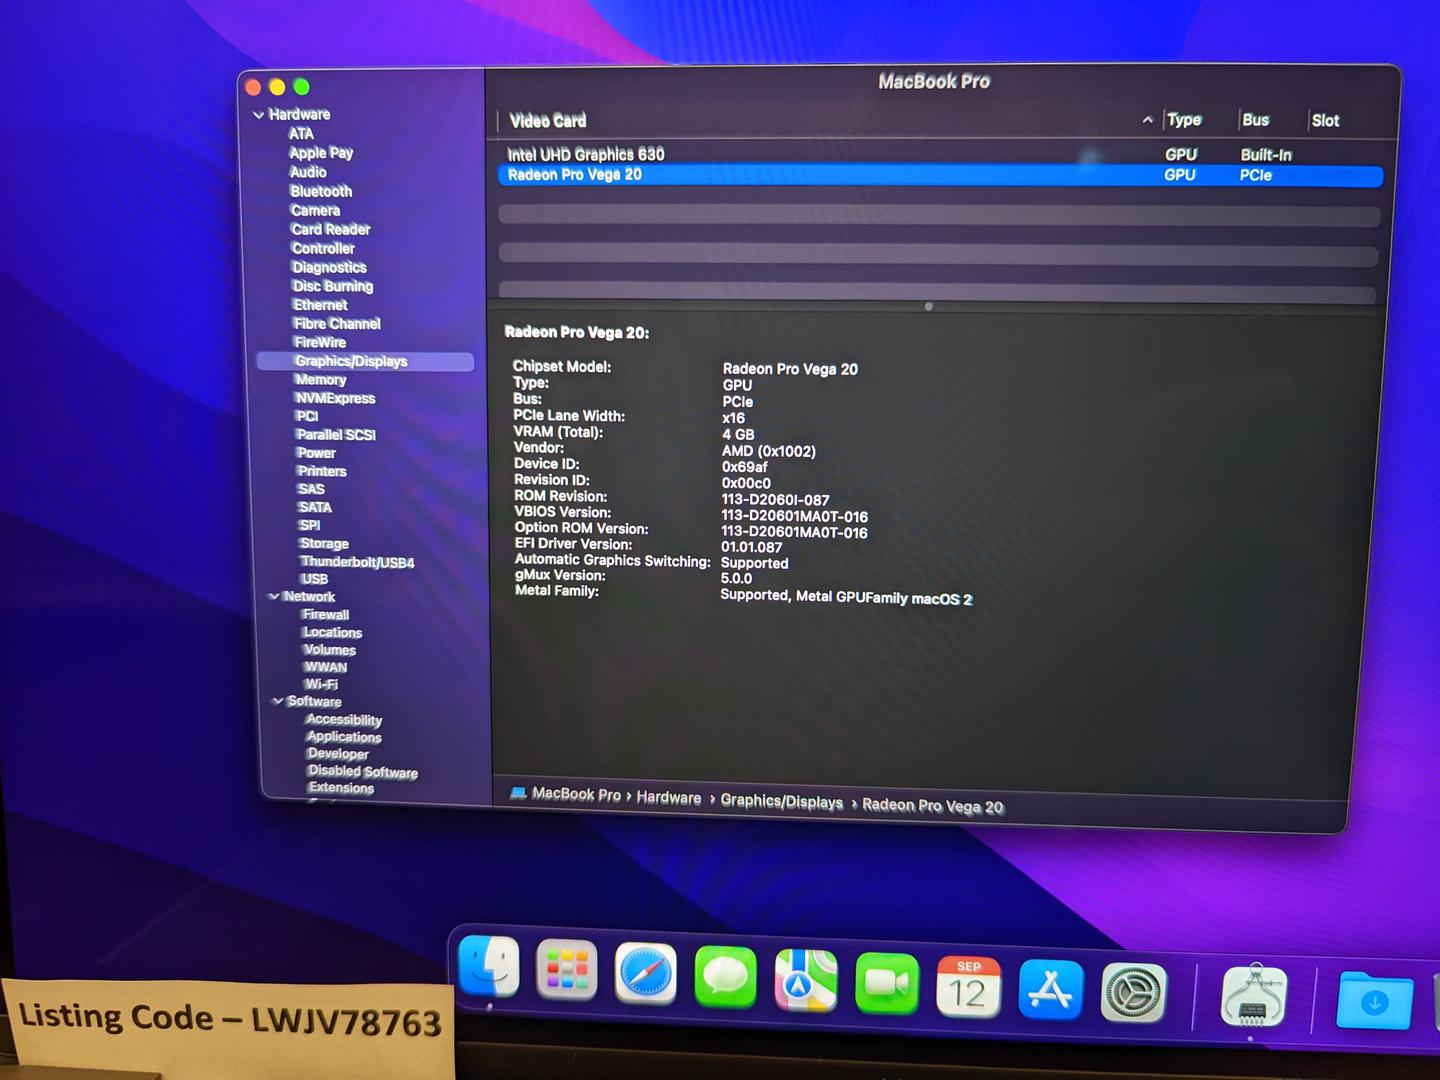Select SATA in sidebar

[315, 507]
